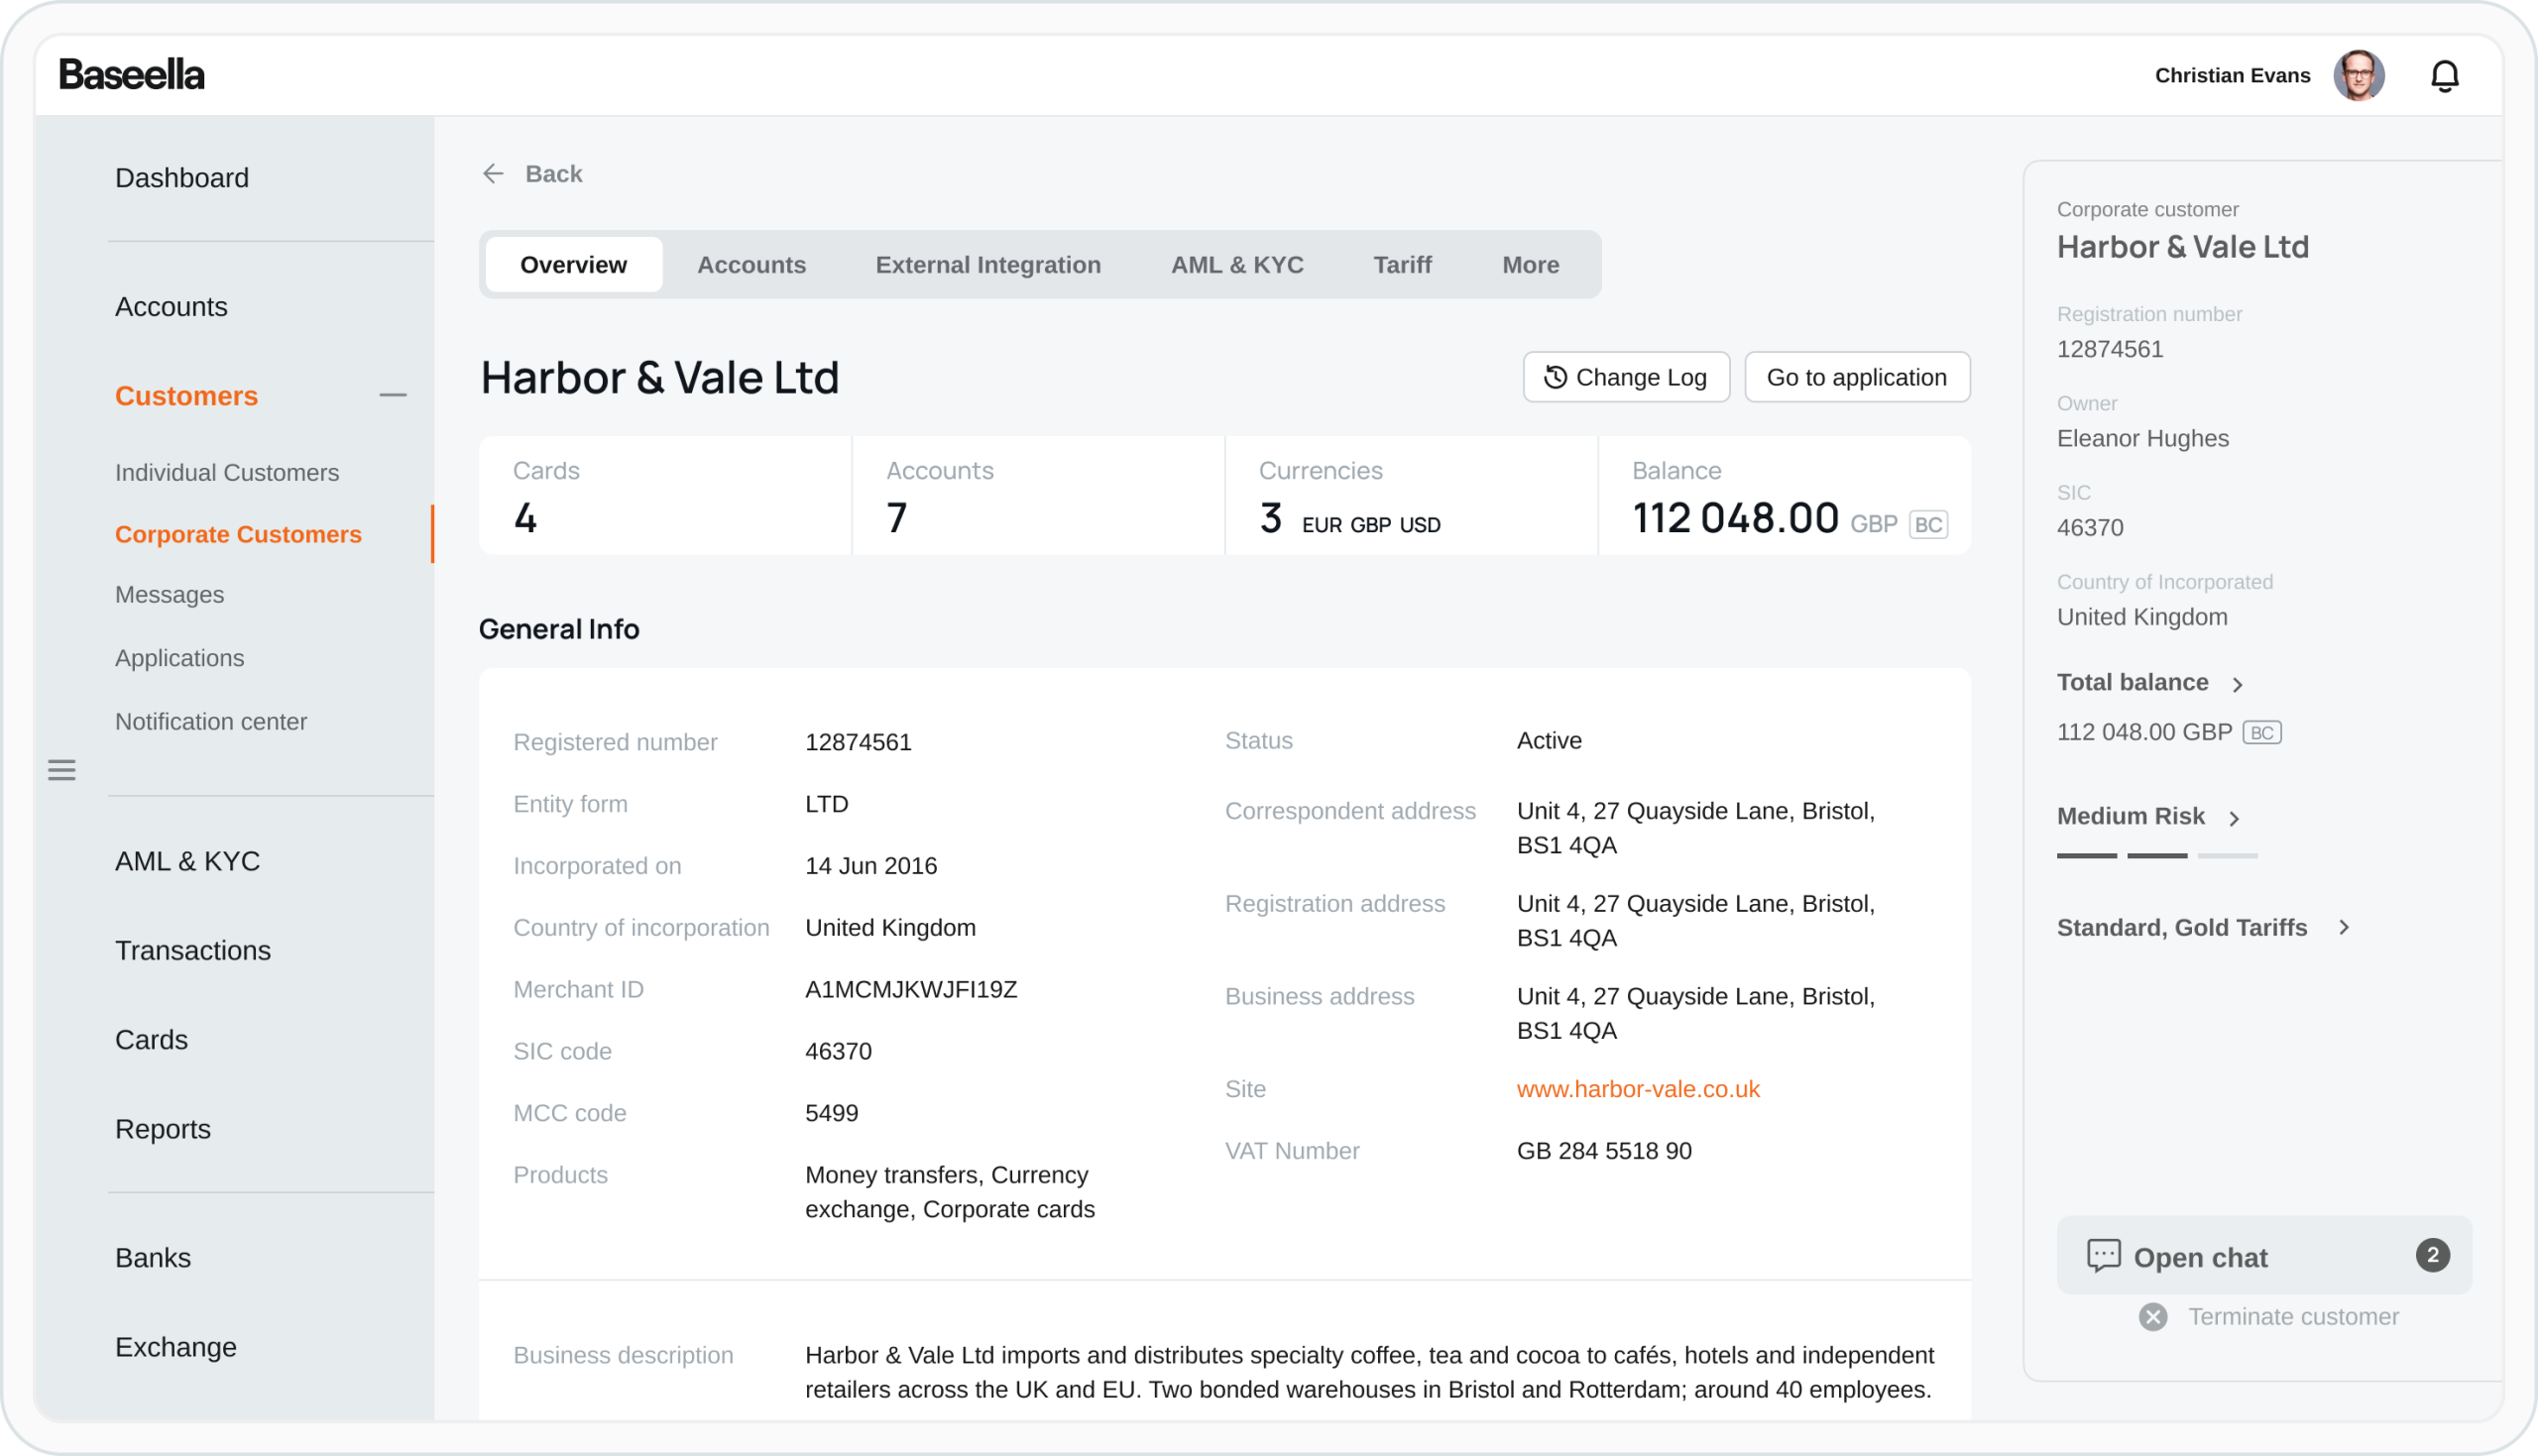Click the Open chat button
Screen dimensions: 2538x1456
pyautogui.click(x=2264, y=1256)
